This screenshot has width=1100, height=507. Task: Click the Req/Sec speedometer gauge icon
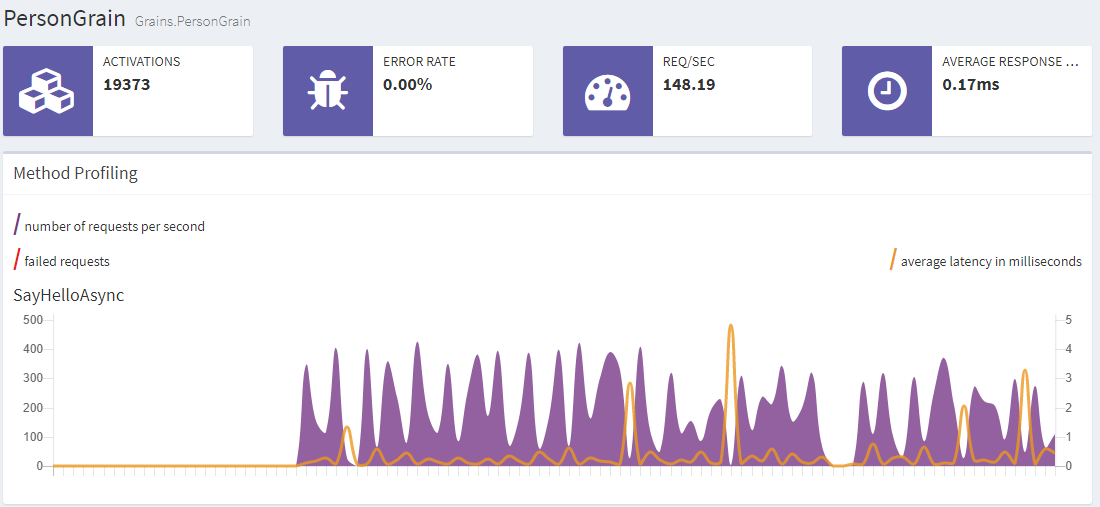(x=607, y=91)
